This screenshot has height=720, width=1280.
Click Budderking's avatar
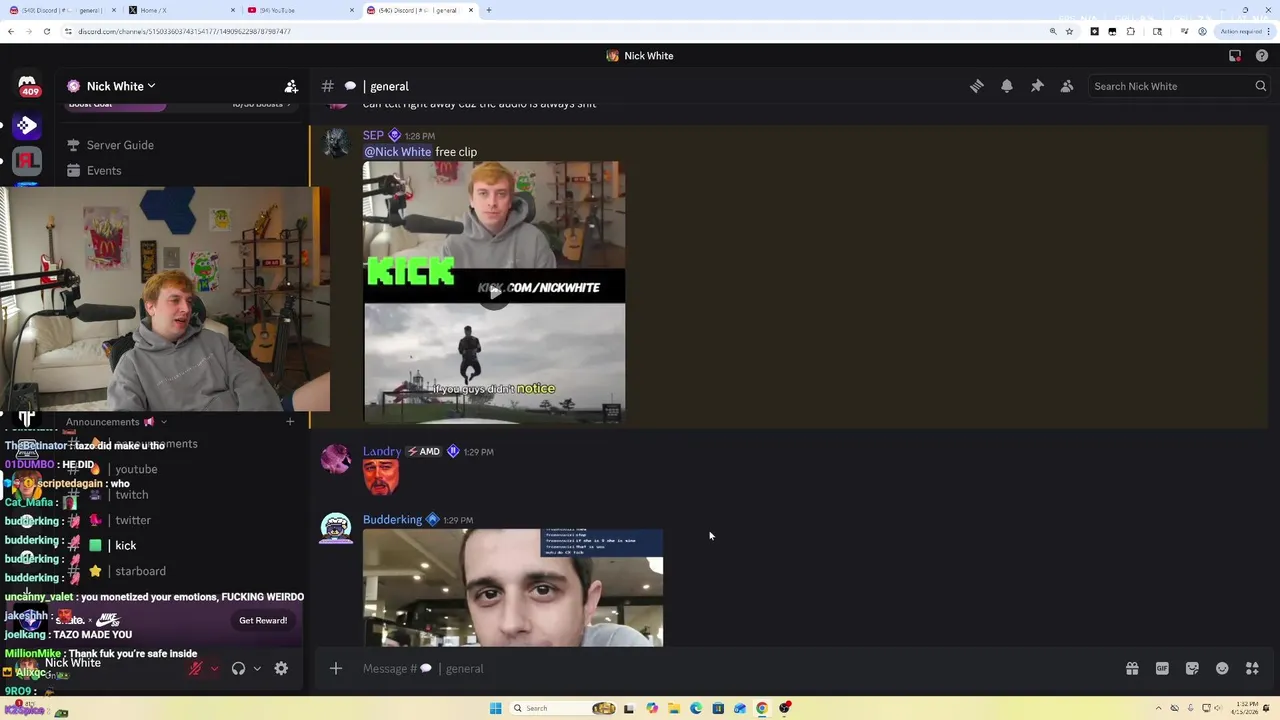[336, 527]
